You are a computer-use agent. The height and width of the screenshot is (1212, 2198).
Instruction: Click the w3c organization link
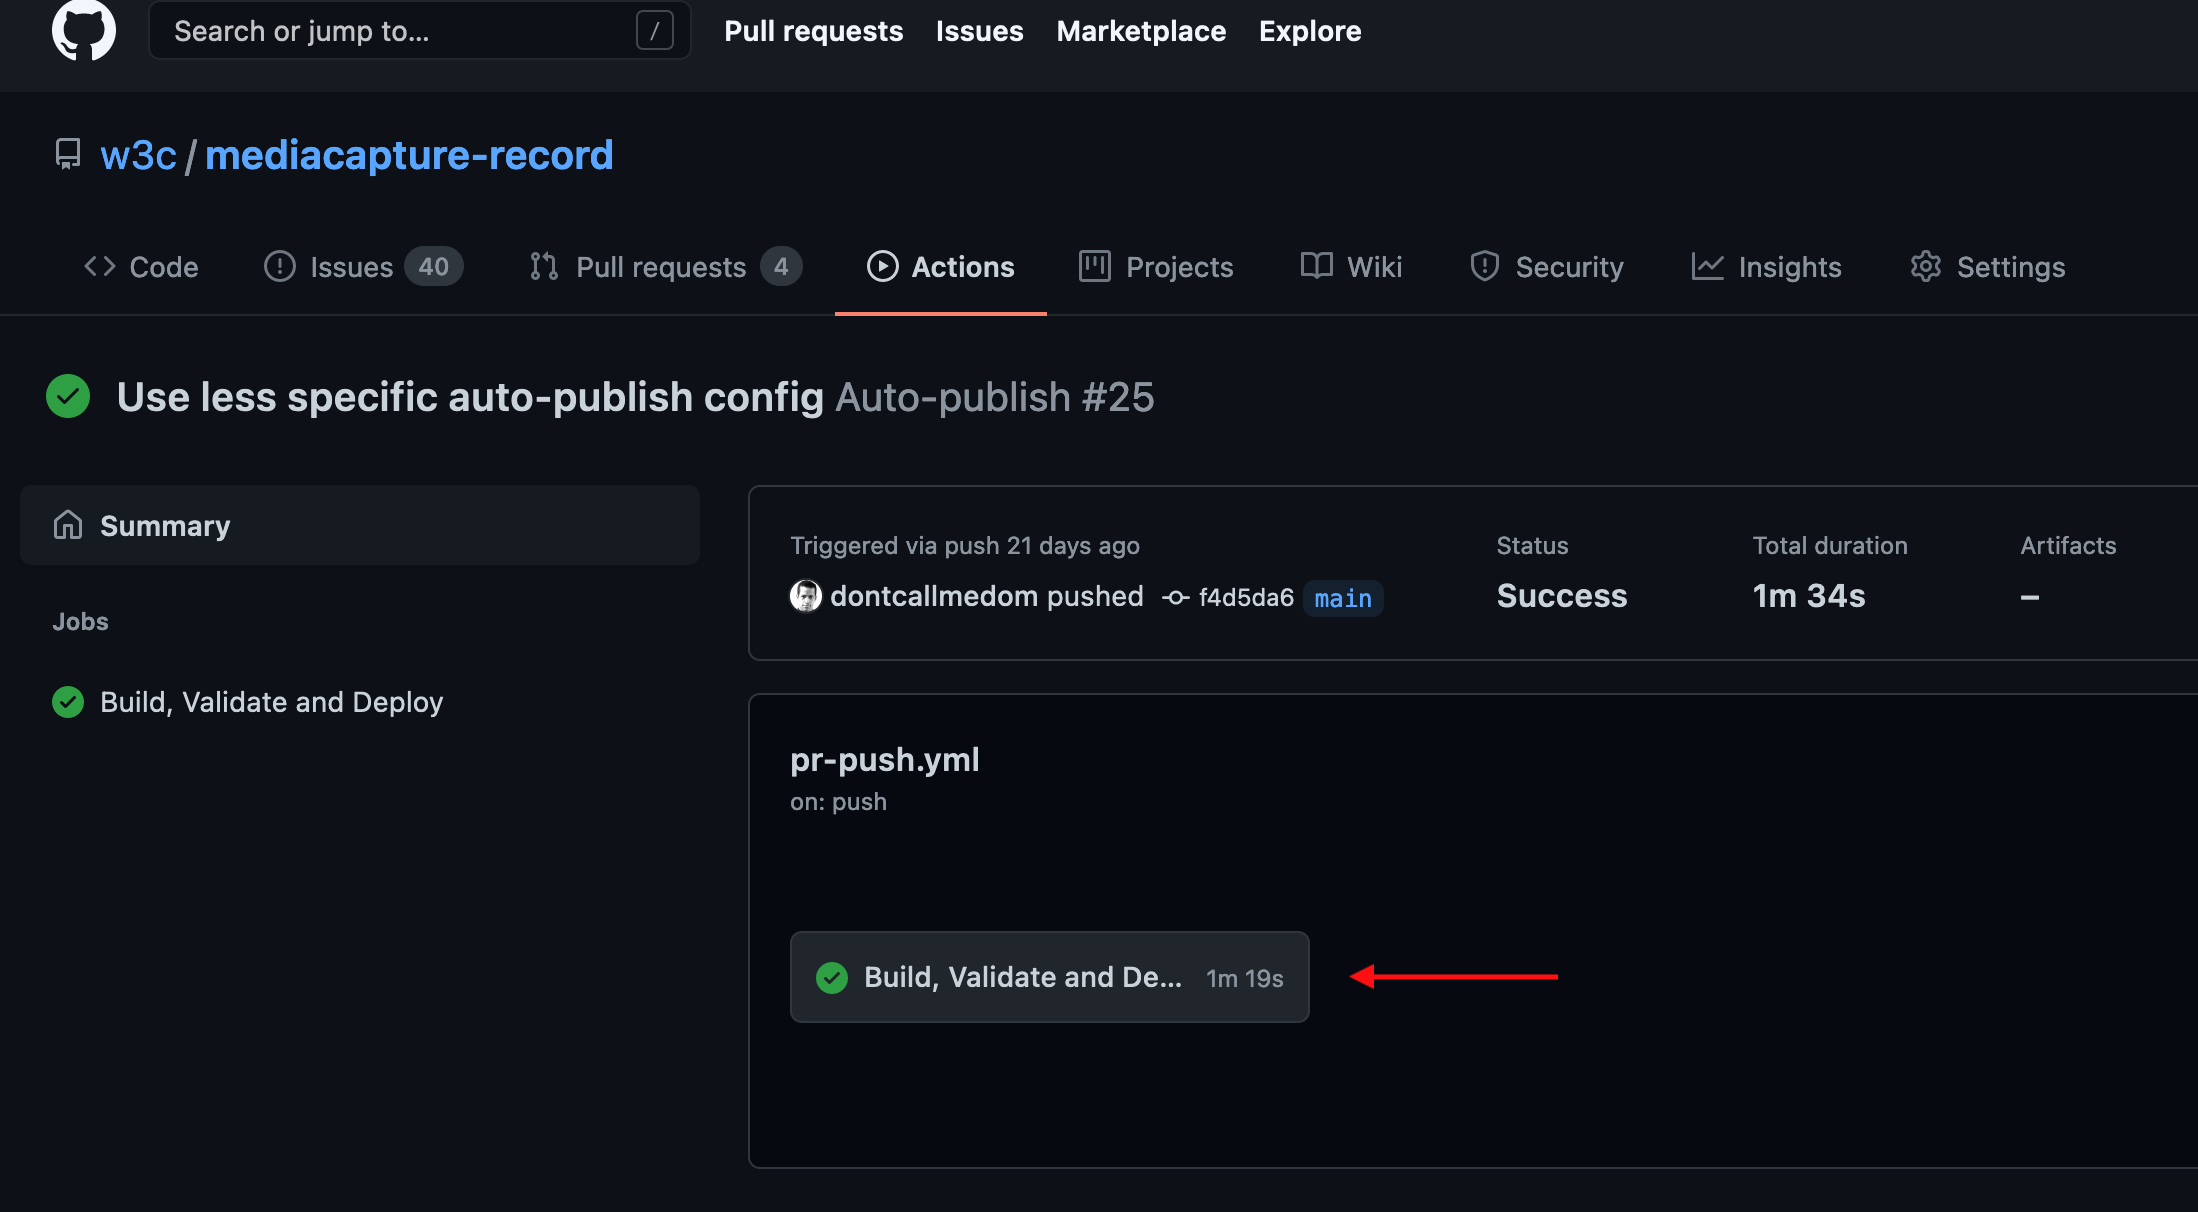click(x=138, y=155)
